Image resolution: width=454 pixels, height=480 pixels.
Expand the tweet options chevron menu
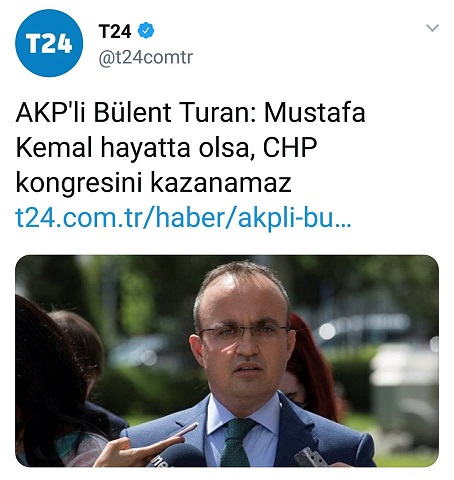(432, 28)
